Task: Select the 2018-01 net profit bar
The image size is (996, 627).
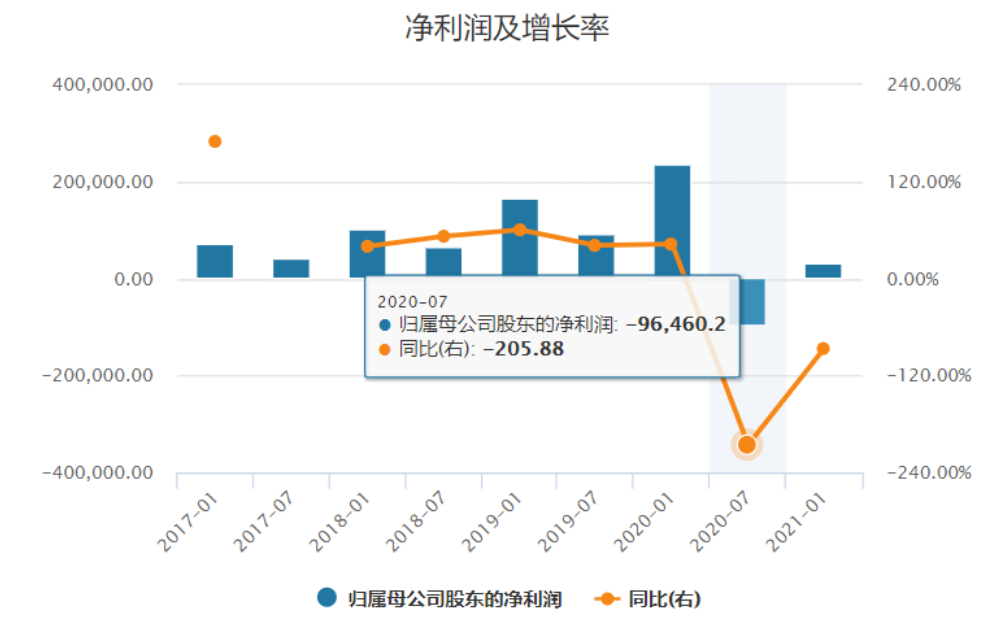Action: pos(367,254)
